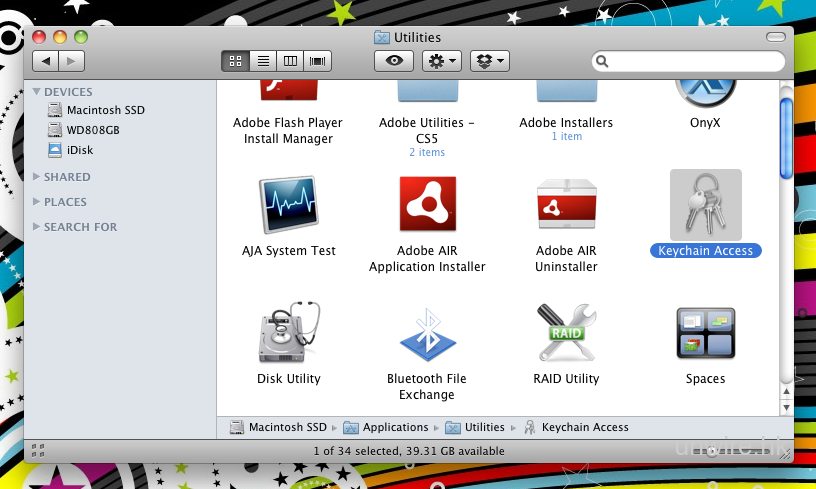
Task: Expand the SHARED sidebar section
Action: (37, 177)
